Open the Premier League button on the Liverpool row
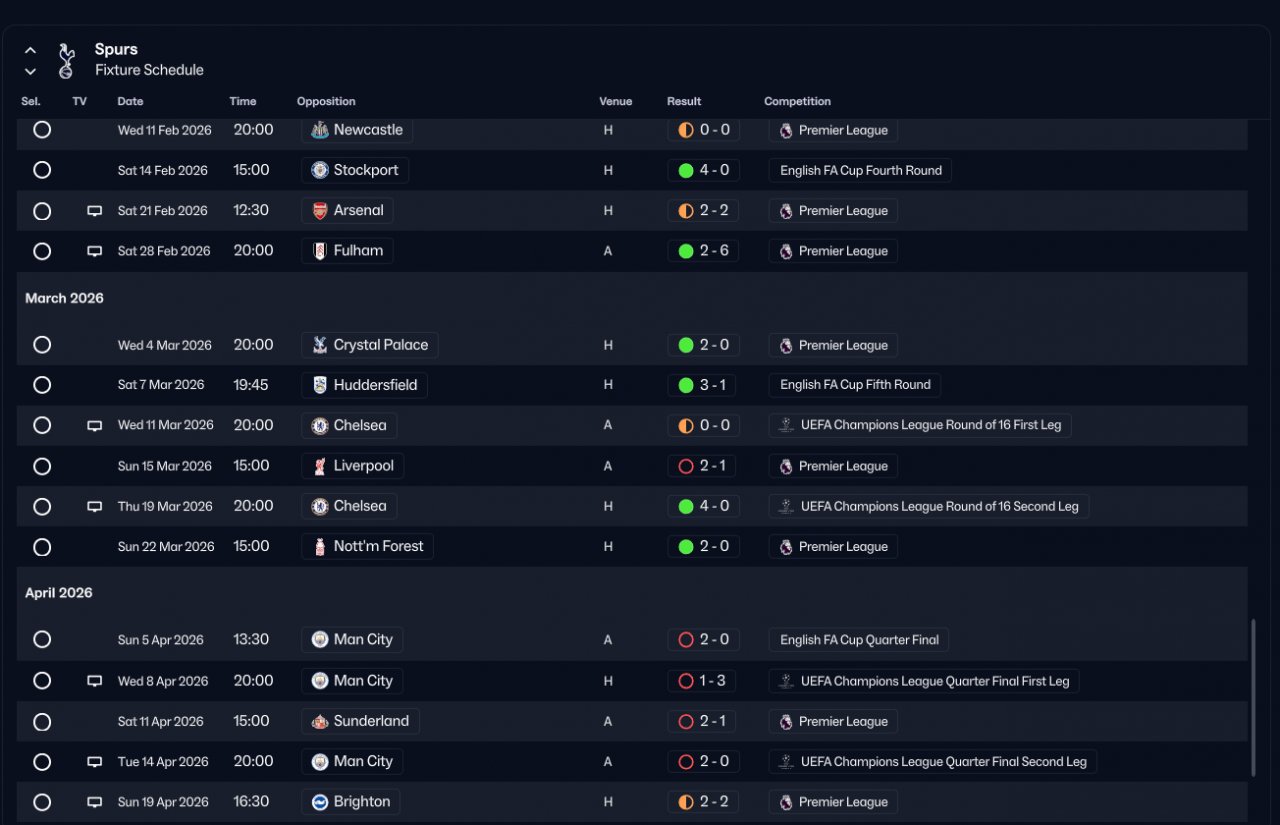 [833, 466]
